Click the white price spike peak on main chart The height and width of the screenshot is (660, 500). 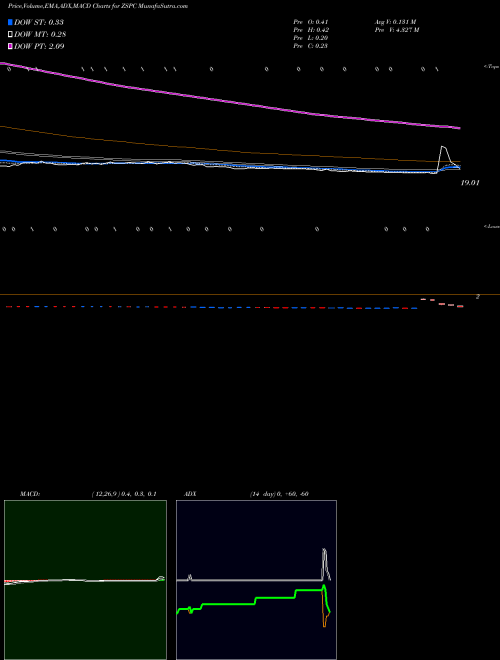(x=443, y=146)
